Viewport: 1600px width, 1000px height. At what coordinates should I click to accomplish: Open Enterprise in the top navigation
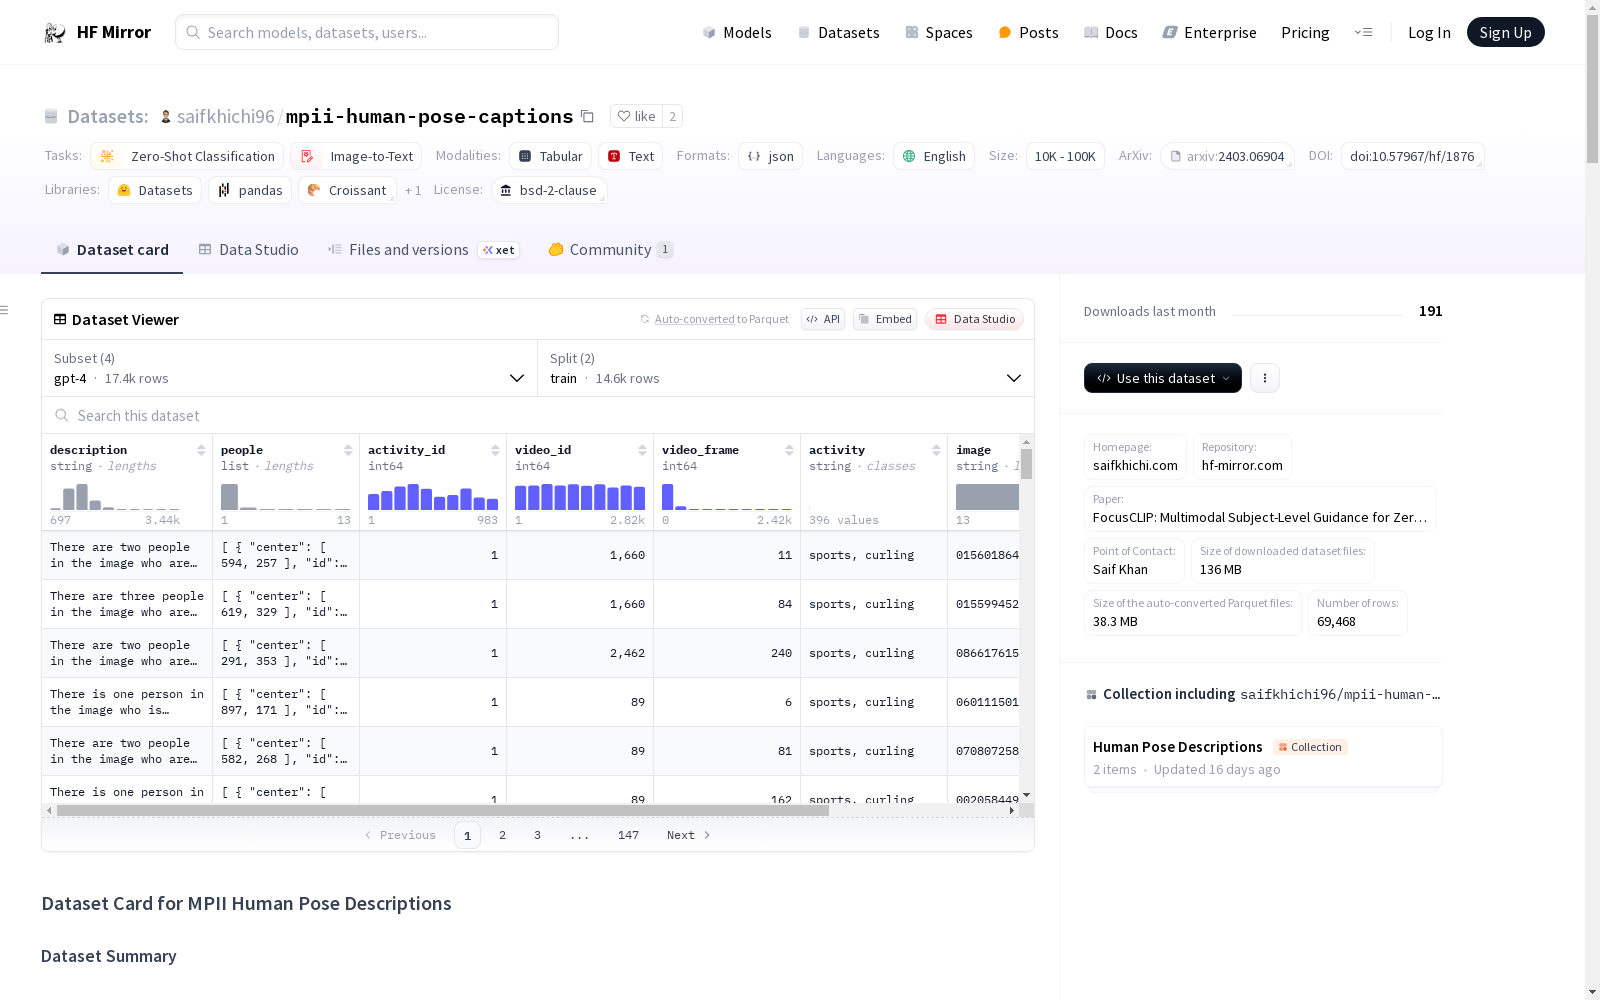coord(1209,33)
